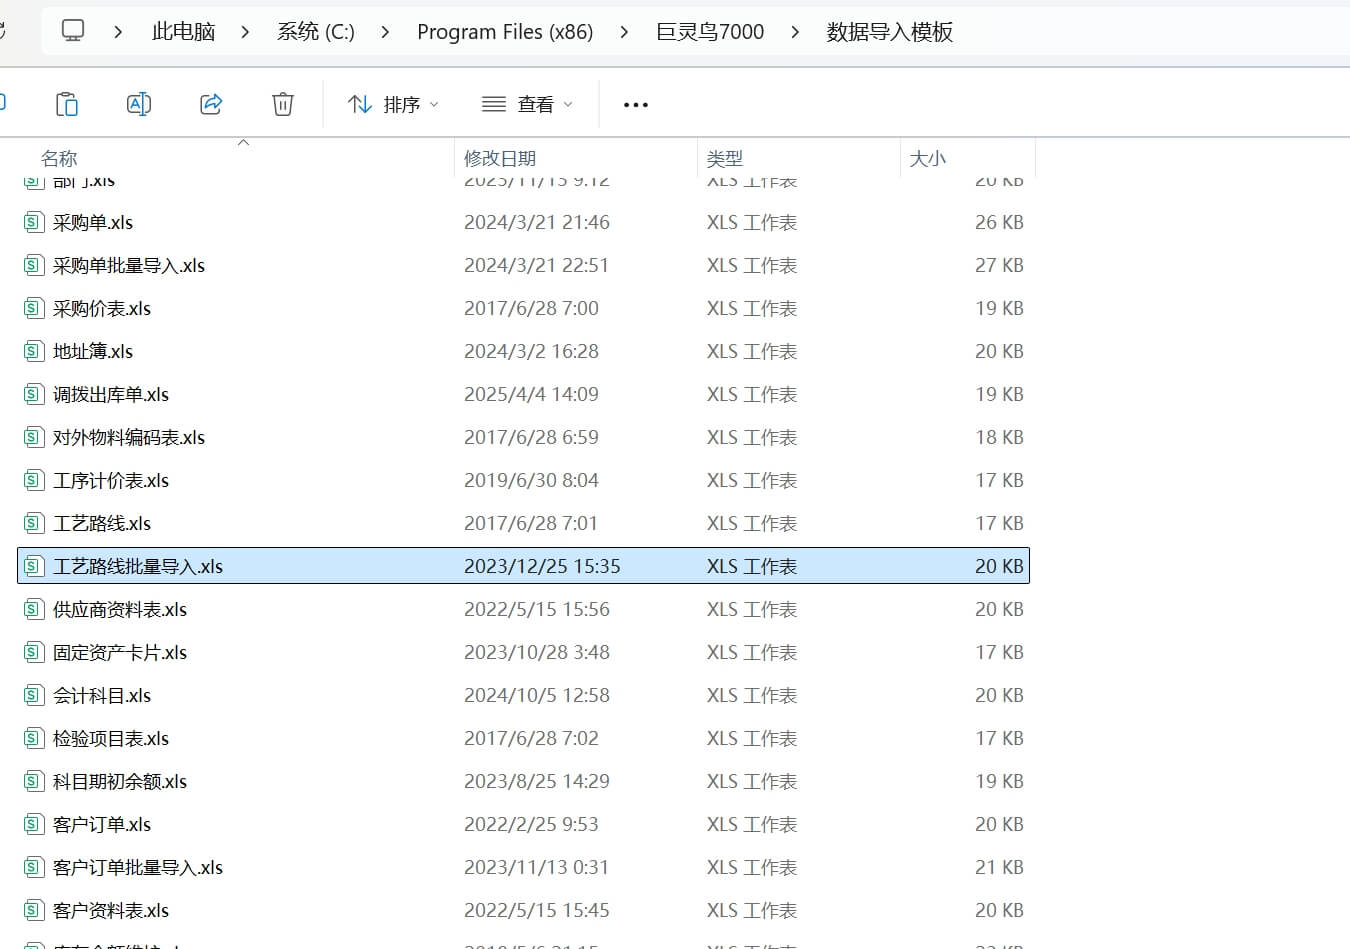The height and width of the screenshot is (949, 1350).
Task: Expand chevron after 巨灵鸟7000 in breadcrumb
Action: 795,32
